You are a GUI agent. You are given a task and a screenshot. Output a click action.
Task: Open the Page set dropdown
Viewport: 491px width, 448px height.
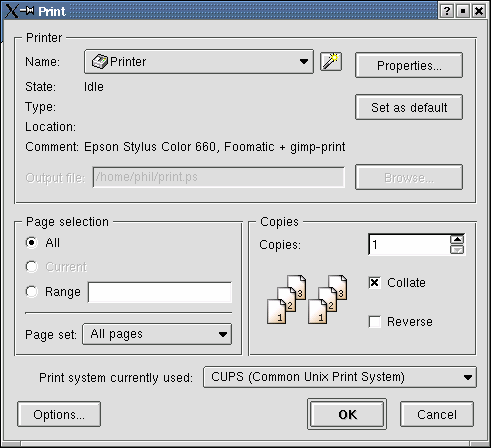(157, 334)
